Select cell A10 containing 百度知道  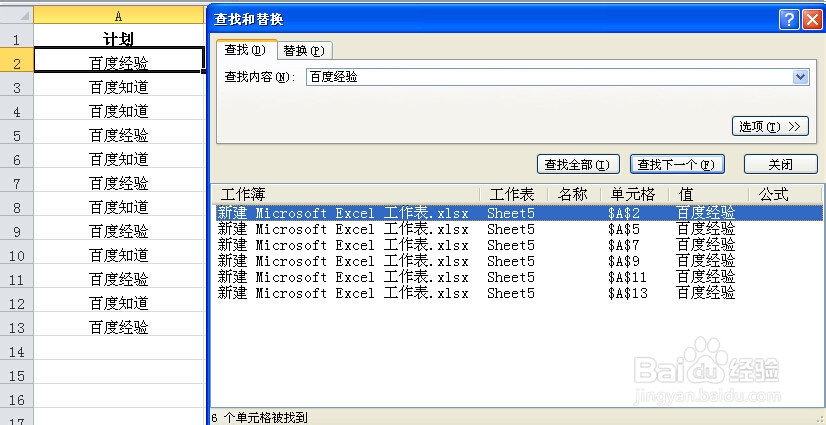click(119, 253)
